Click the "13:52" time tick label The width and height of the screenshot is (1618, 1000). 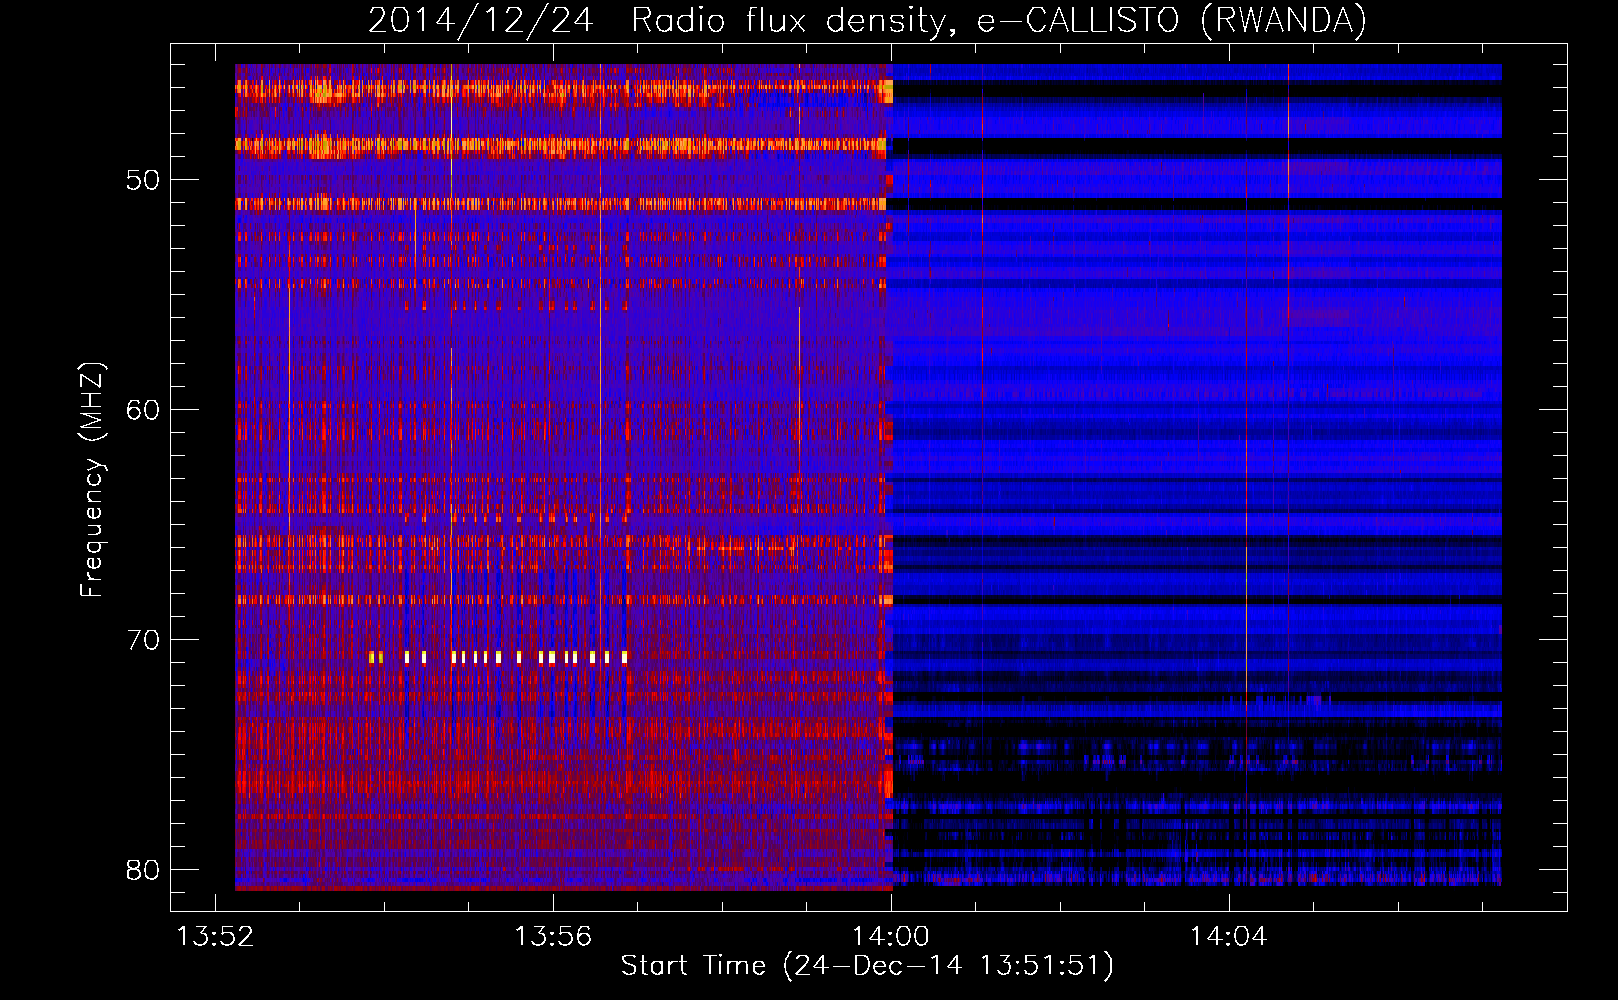(215, 937)
